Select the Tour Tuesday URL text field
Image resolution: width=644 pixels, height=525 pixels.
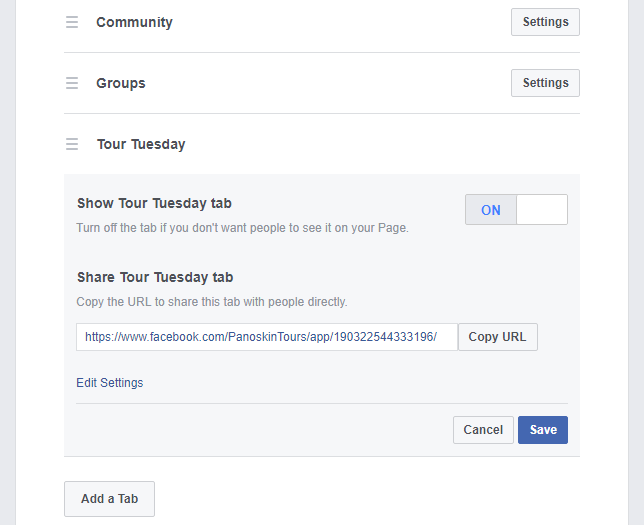(x=267, y=337)
